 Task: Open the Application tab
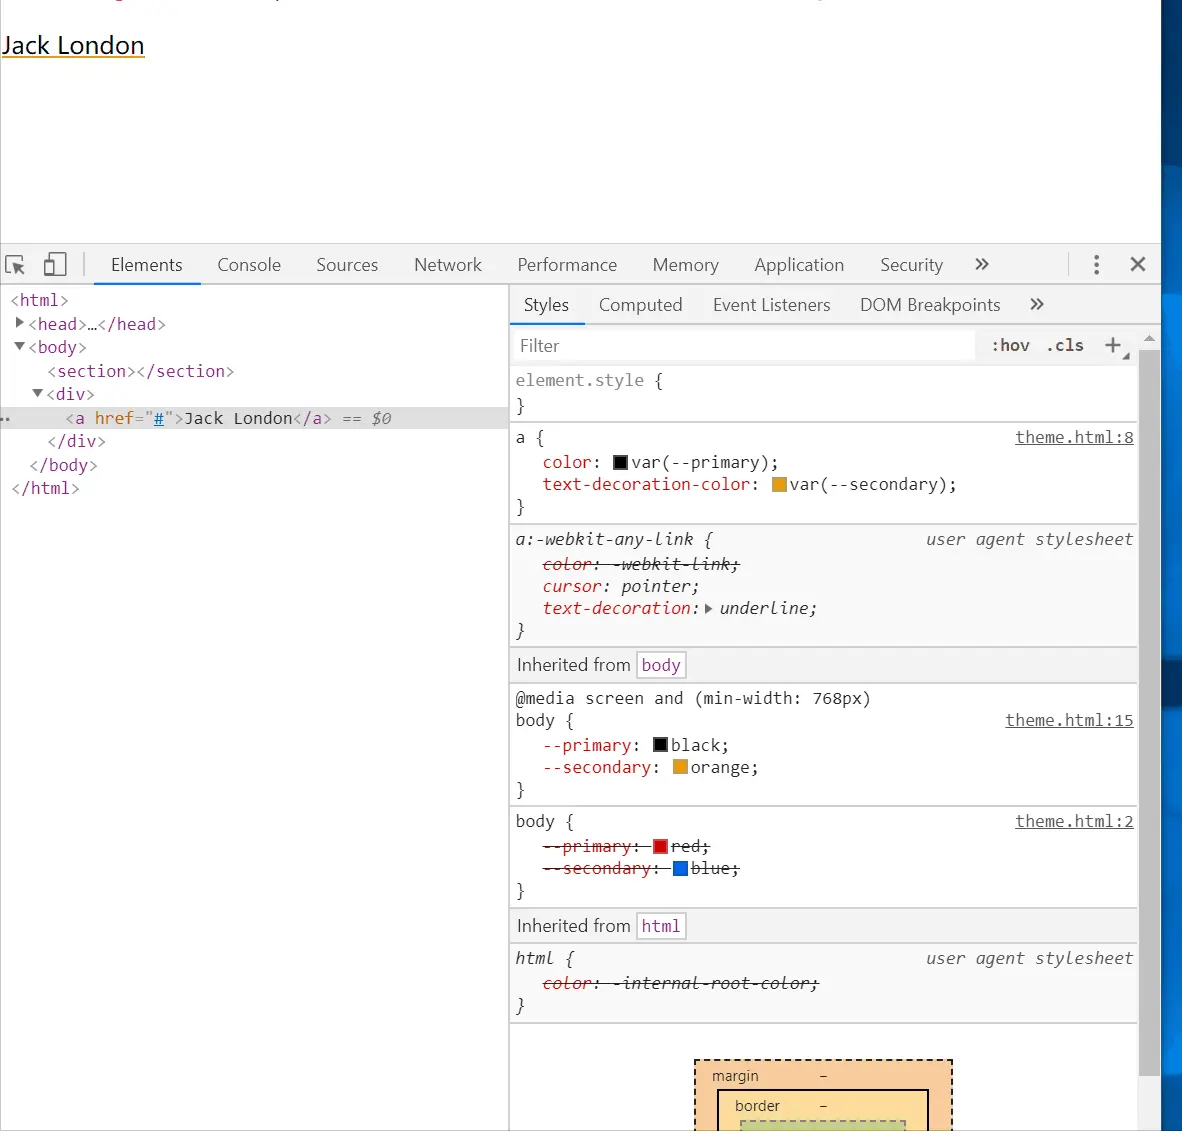[x=799, y=265]
